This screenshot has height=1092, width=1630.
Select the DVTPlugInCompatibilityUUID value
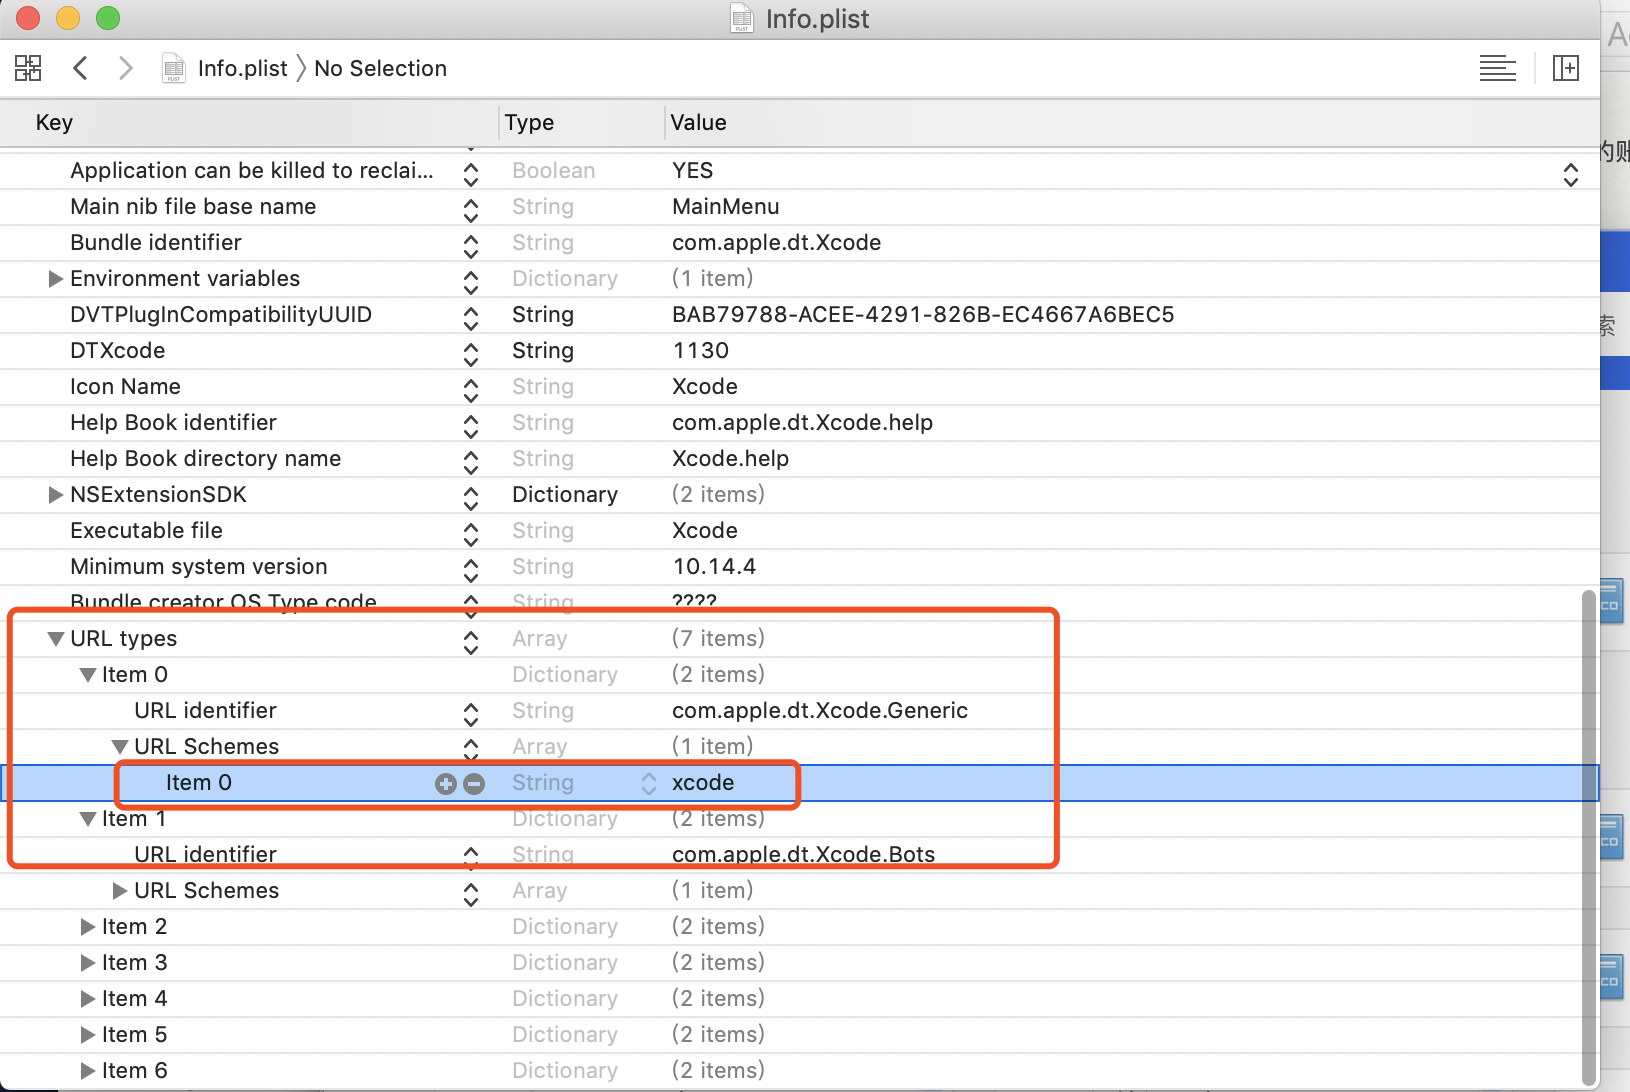tap(923, 314)
